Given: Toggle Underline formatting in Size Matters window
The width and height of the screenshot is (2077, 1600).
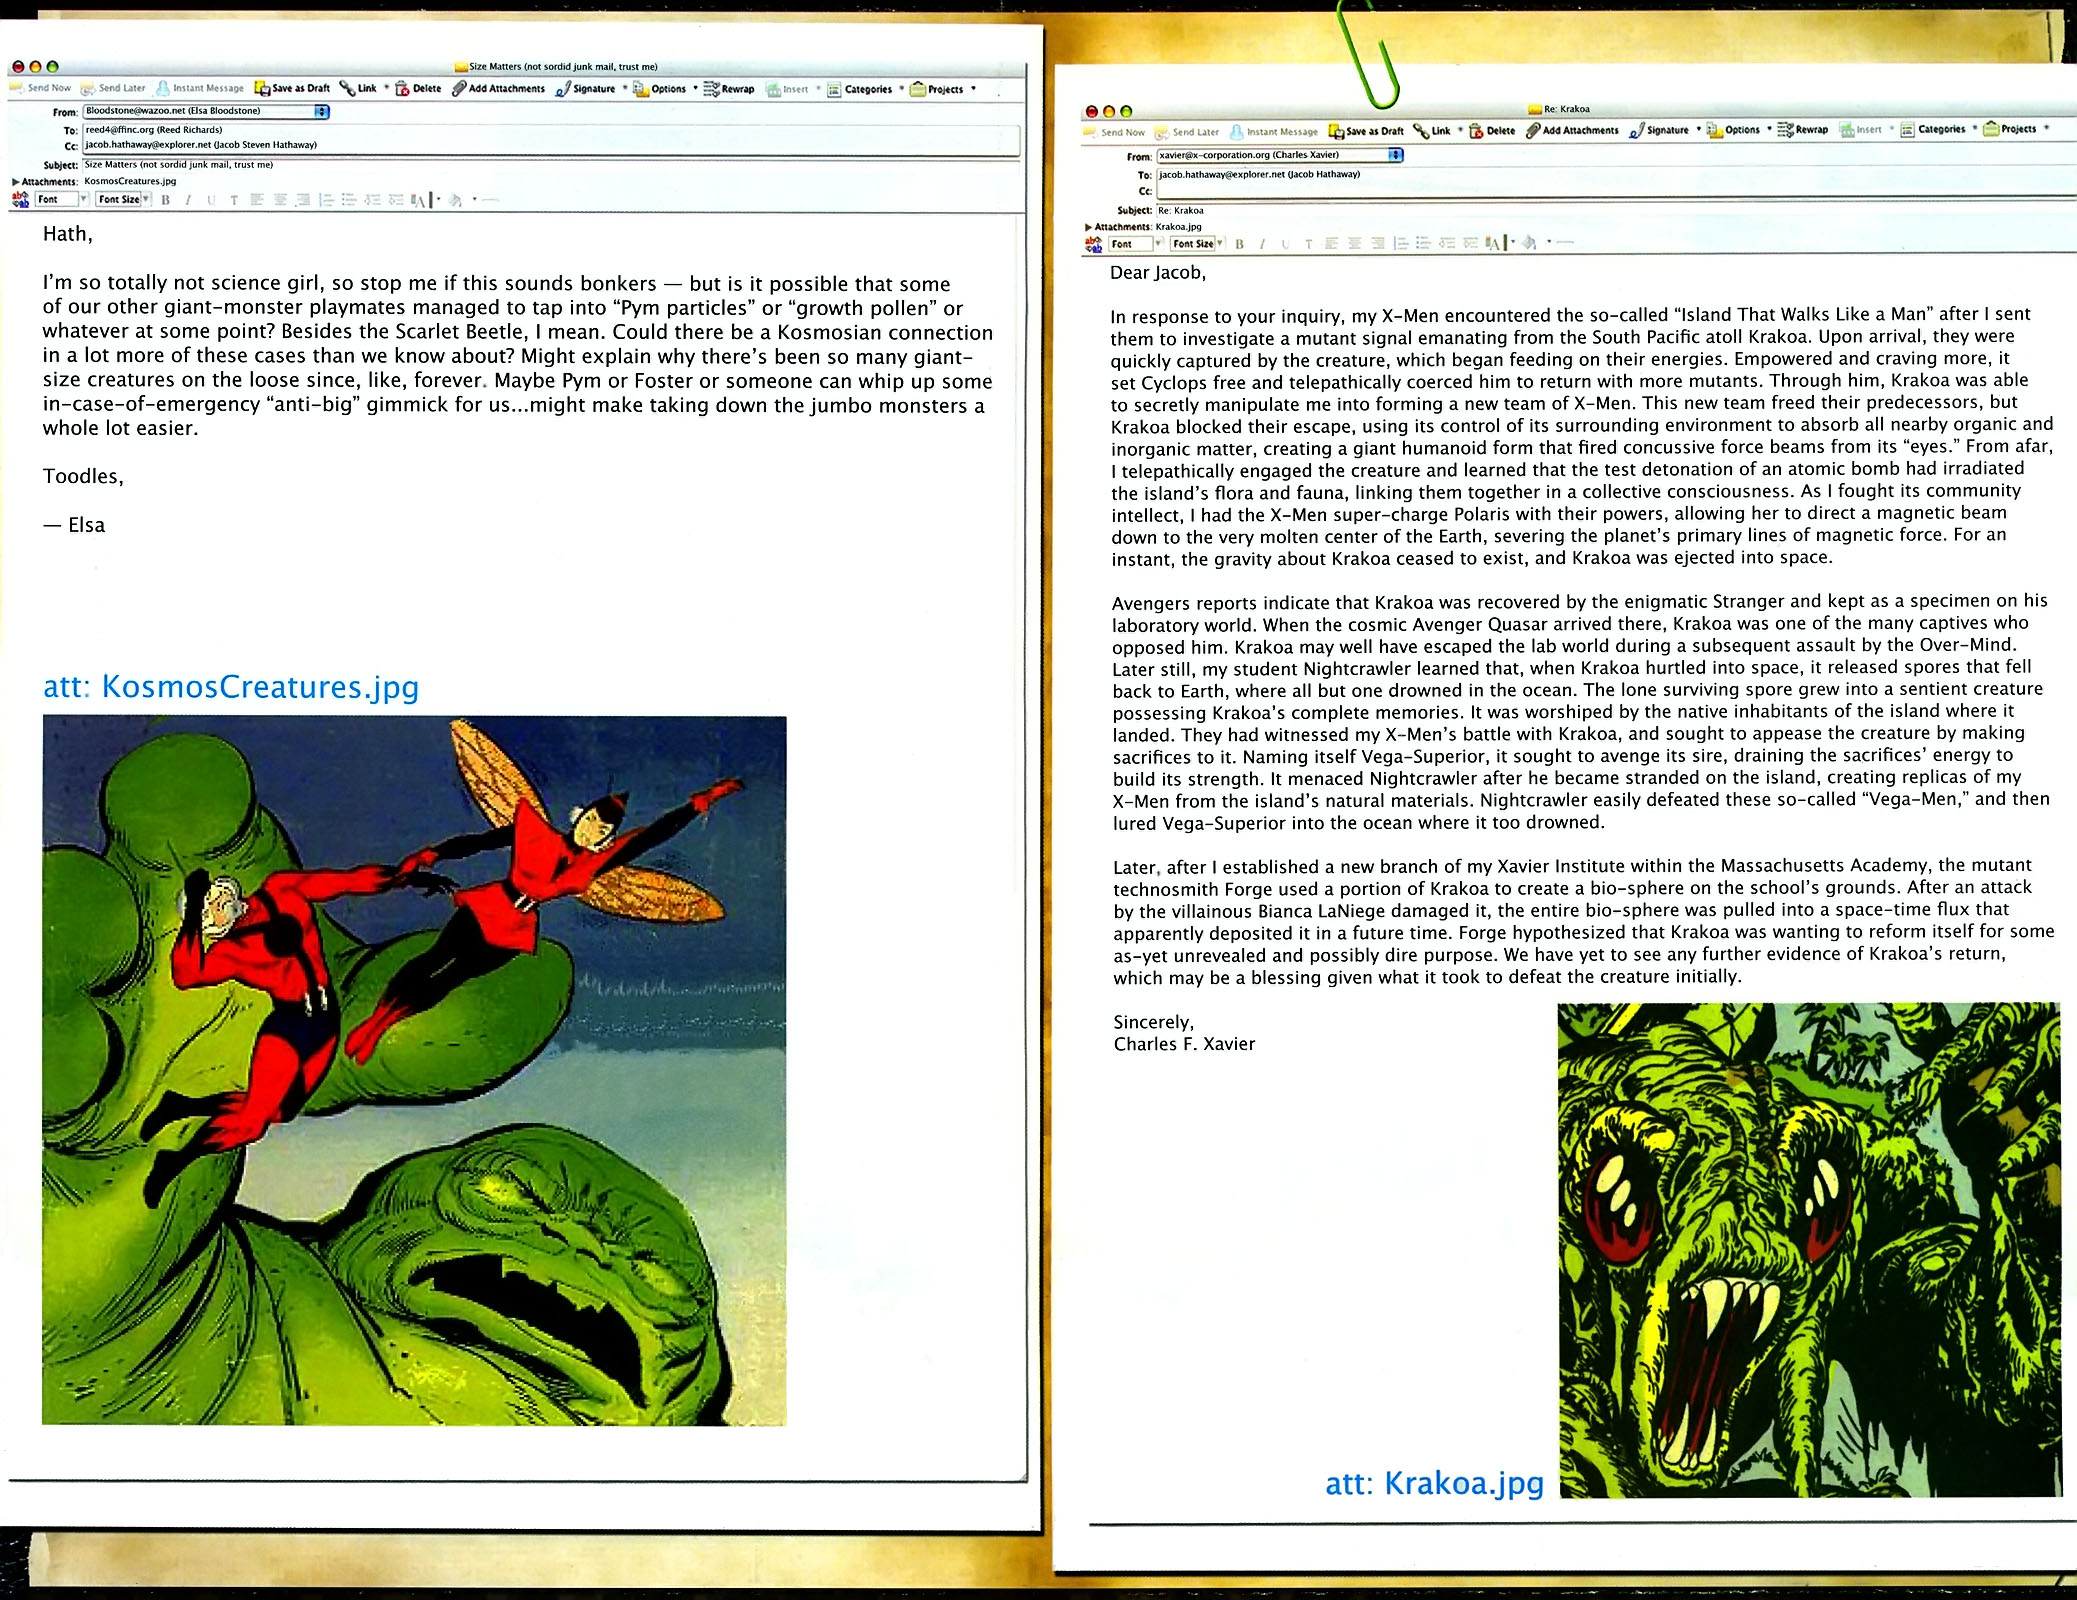Looking at the screenshot, I should (x=211, y=200).
